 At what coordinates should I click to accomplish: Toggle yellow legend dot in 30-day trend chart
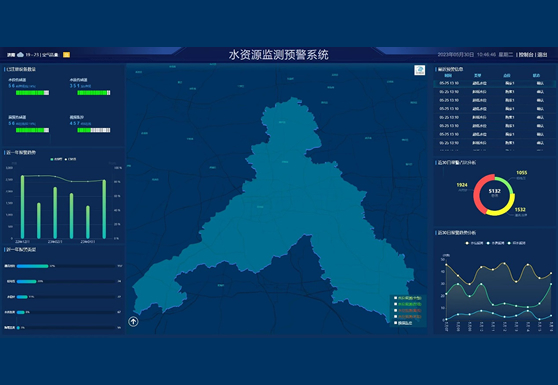pyautogui.click(x=467, y=243)
